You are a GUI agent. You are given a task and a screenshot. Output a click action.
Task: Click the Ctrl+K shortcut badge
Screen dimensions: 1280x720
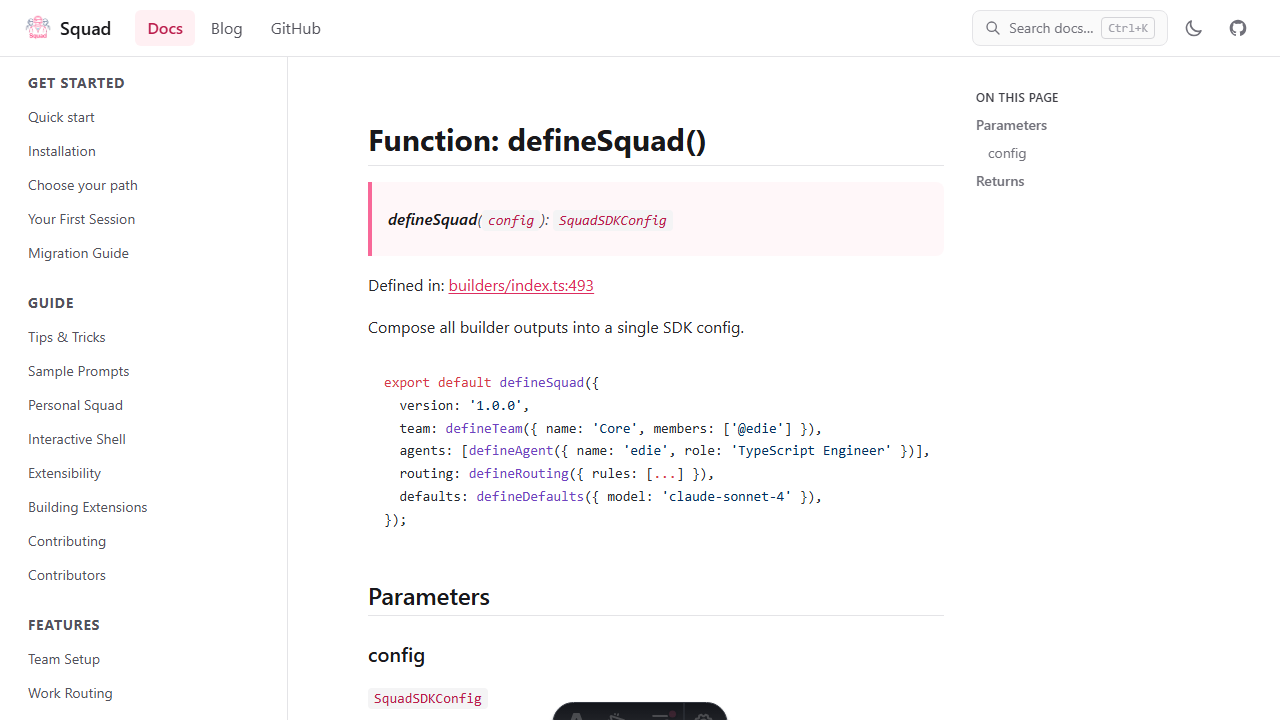coord(1128,28)
